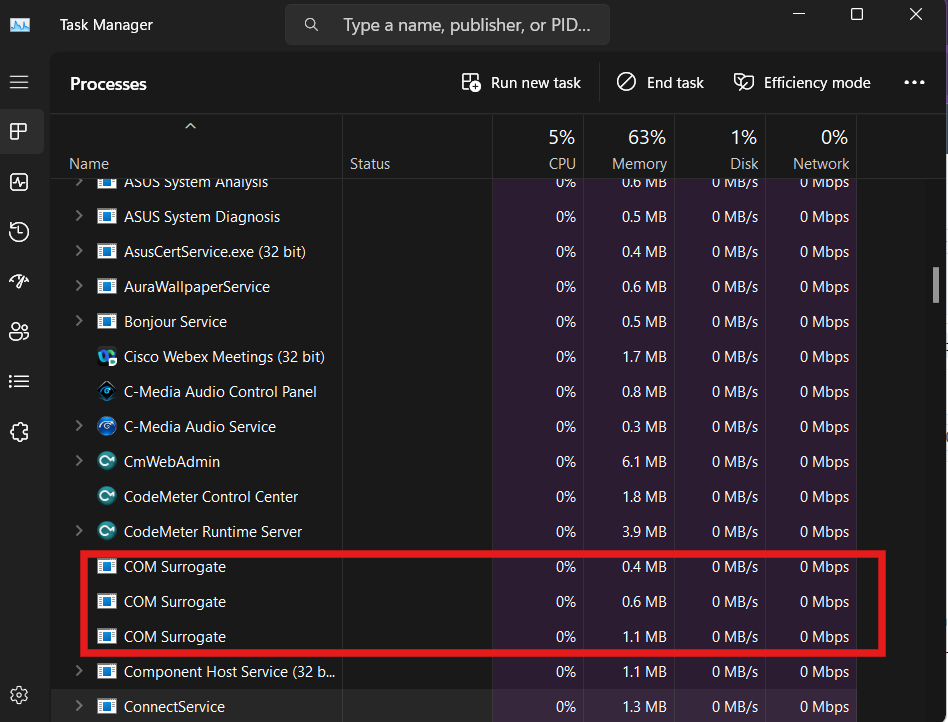Click the Bonjour Service process icon

pyautogui.click(x=107, y=321)
